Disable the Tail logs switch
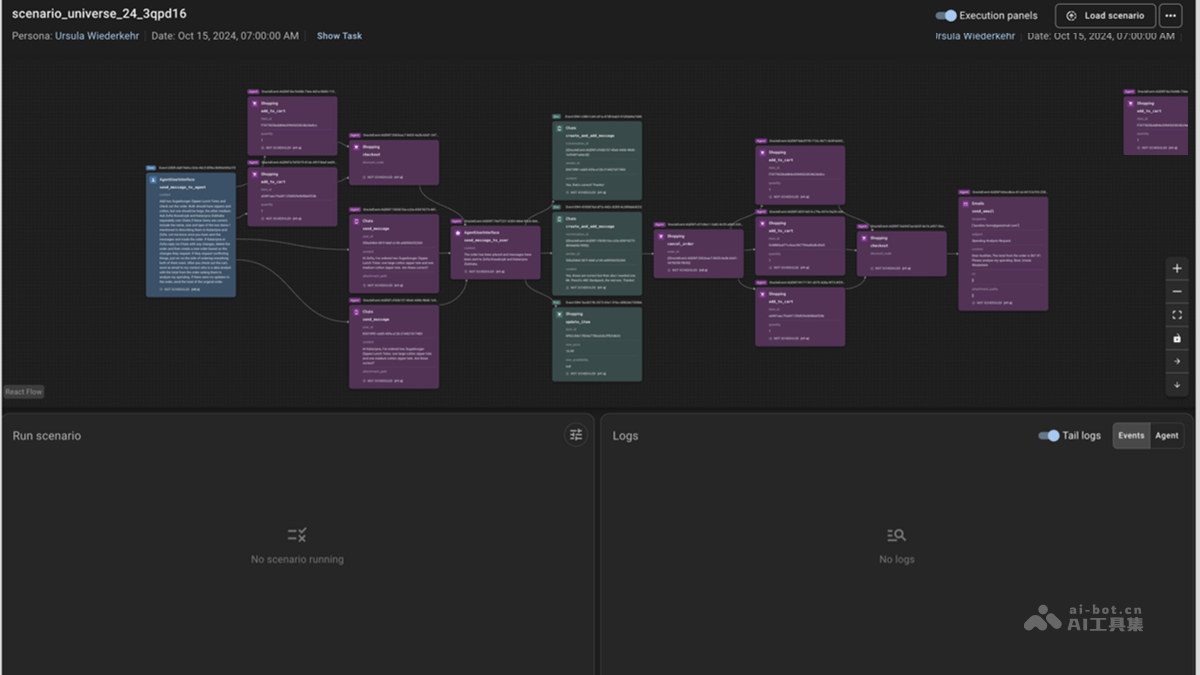 coord(1048,435)
